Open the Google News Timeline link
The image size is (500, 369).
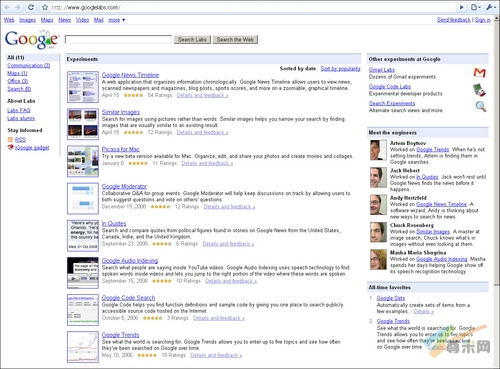130,75
